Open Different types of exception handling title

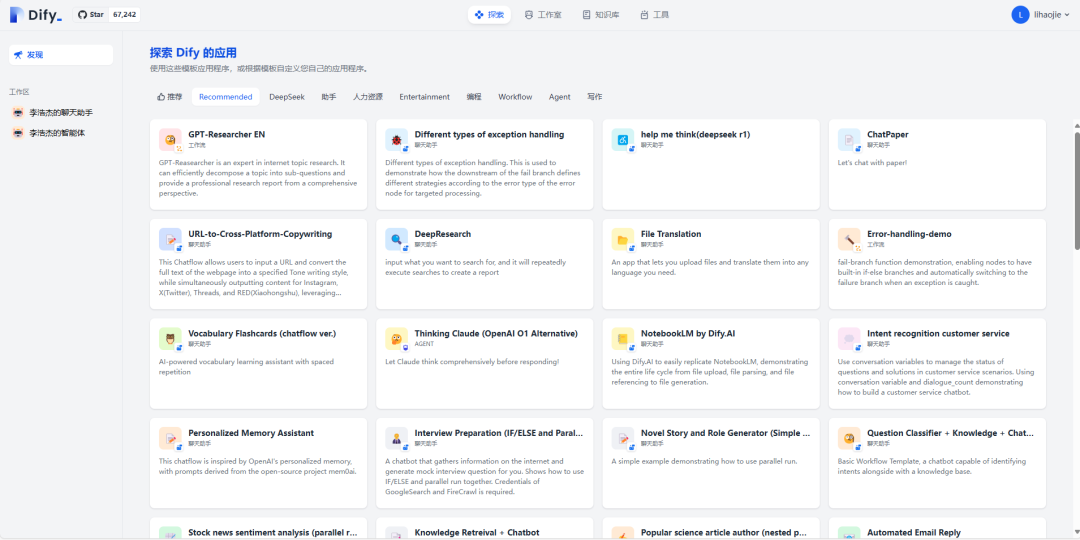tap(489, 135)
